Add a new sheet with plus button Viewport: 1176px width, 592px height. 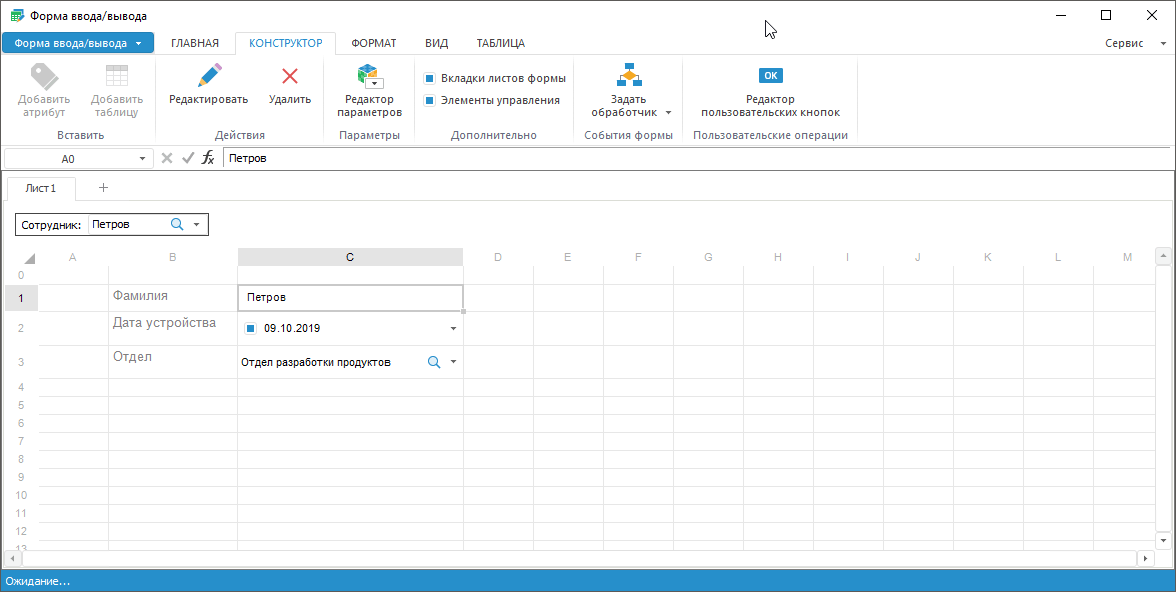pyautogui.click(x=103, y=188)
